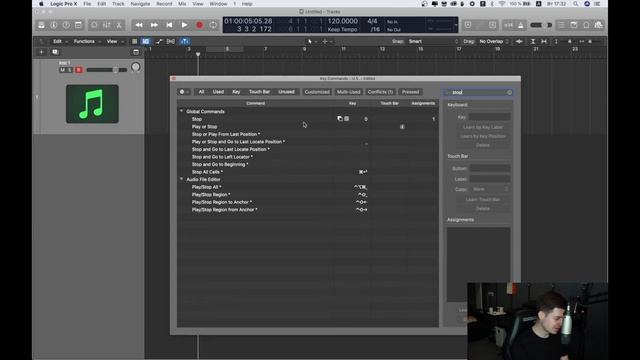Toggle the count-in button

pyautogui.click(x=509, y=25)
